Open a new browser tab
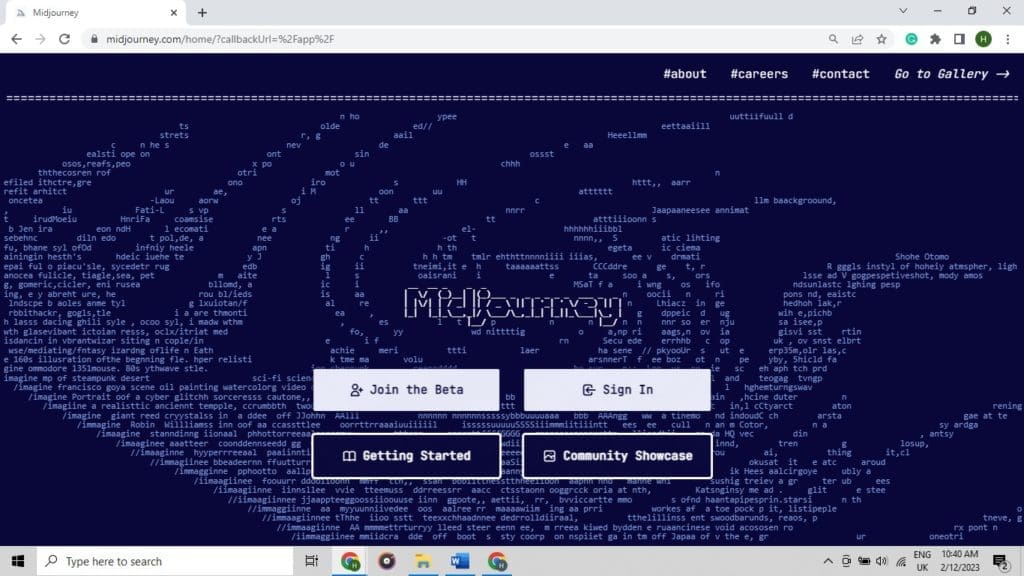The height and width of the screenshot is (576, 1024). click(x=202, y=12)
